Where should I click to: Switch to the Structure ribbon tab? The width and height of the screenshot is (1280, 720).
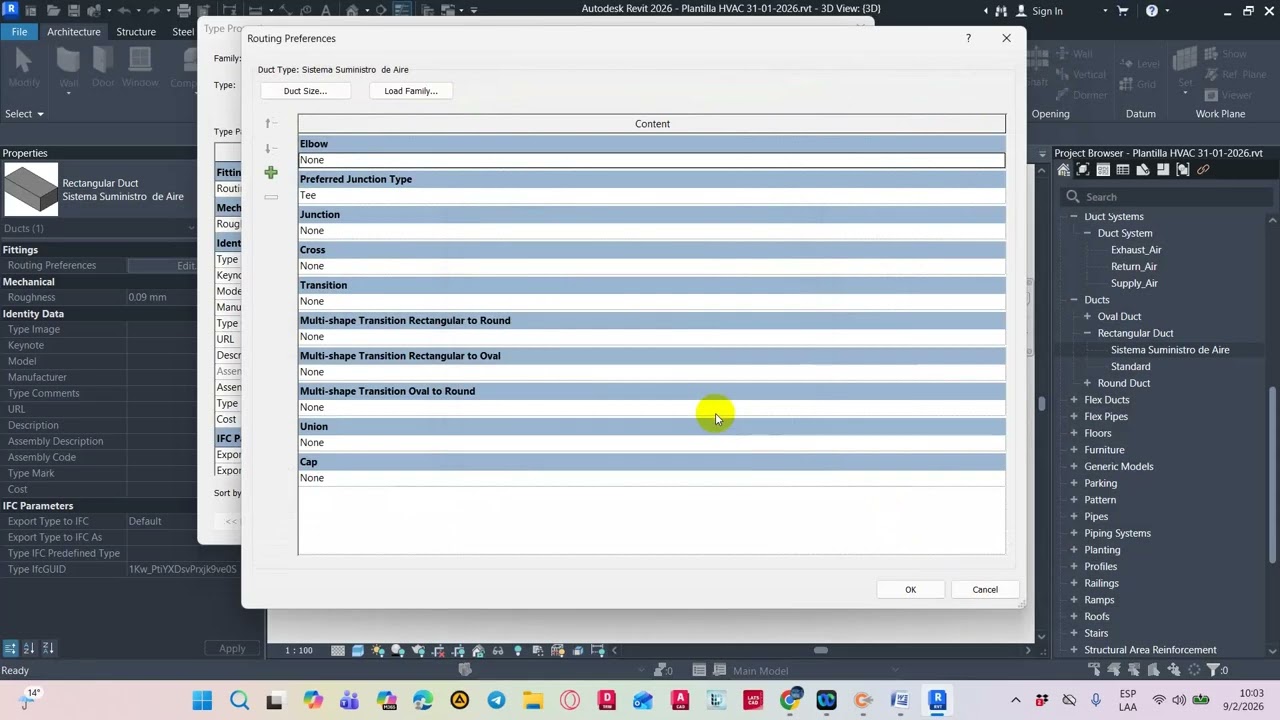(x=136, y=32)
